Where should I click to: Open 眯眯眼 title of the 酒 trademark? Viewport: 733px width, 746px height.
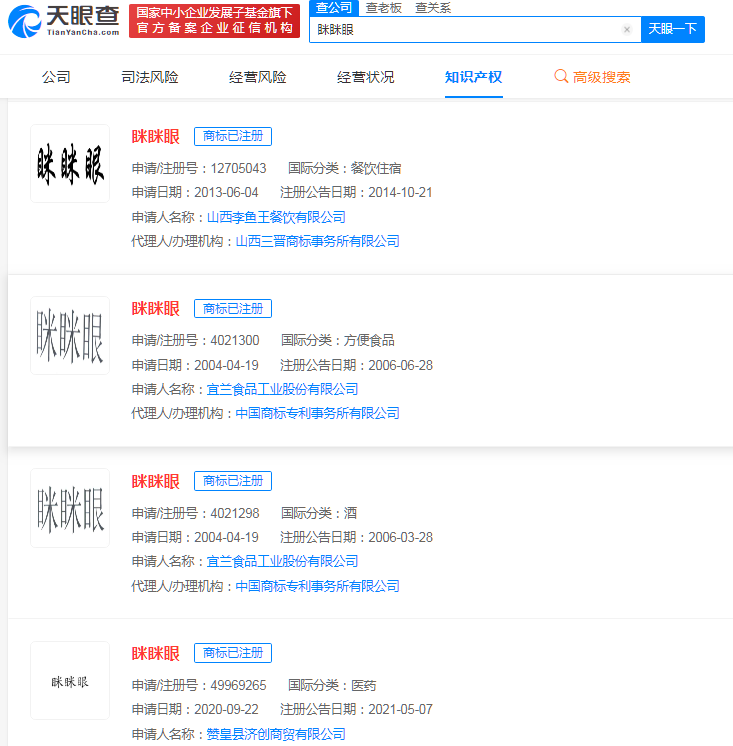[156, 481]
